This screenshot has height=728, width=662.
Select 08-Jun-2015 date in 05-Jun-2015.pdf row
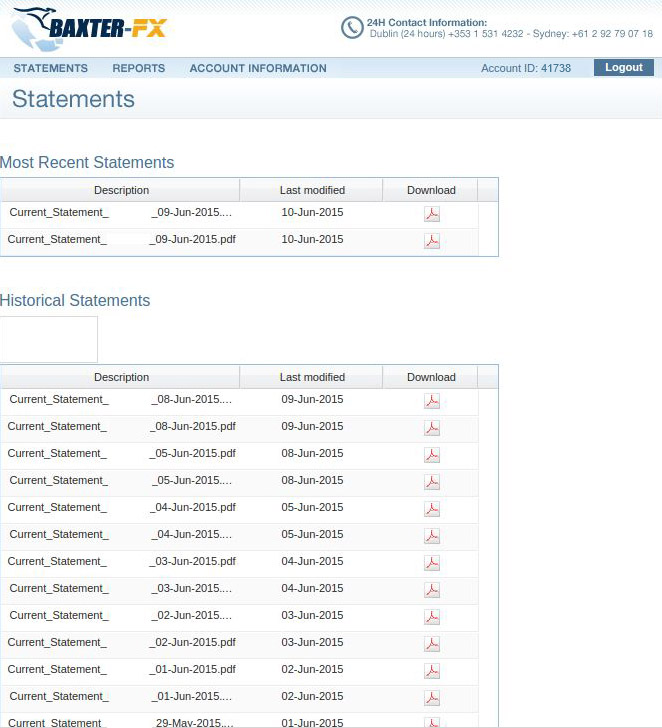click(312, 454)
